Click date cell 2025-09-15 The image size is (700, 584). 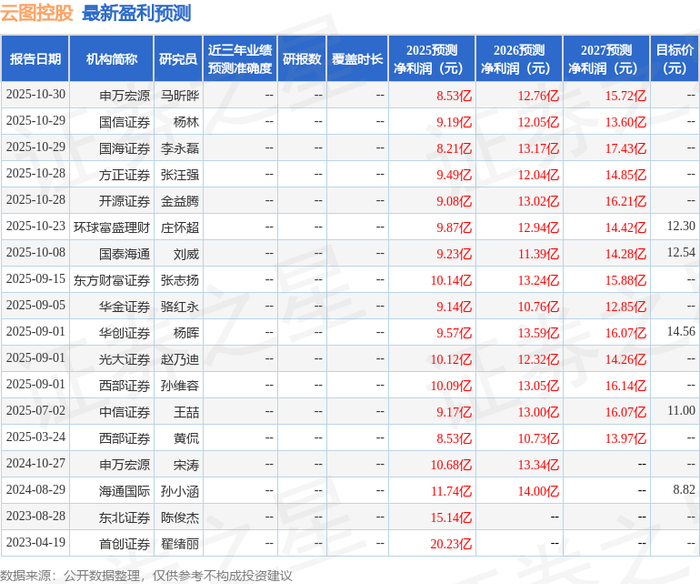(x=36, y=279)
